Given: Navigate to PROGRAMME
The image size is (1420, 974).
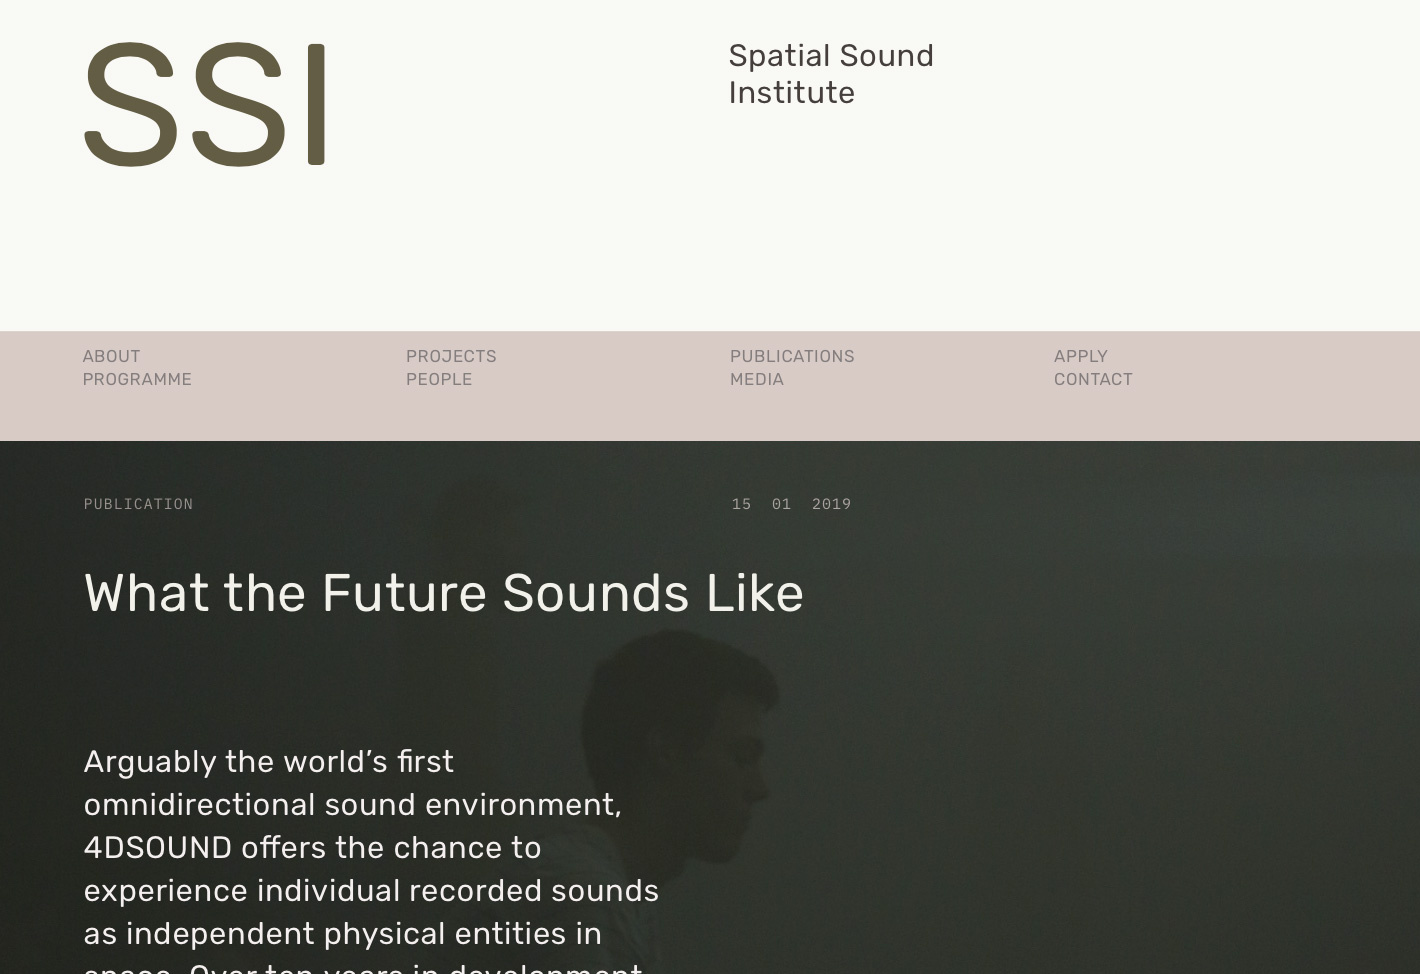Looking at the screenshot, I should tap(137, 379).
